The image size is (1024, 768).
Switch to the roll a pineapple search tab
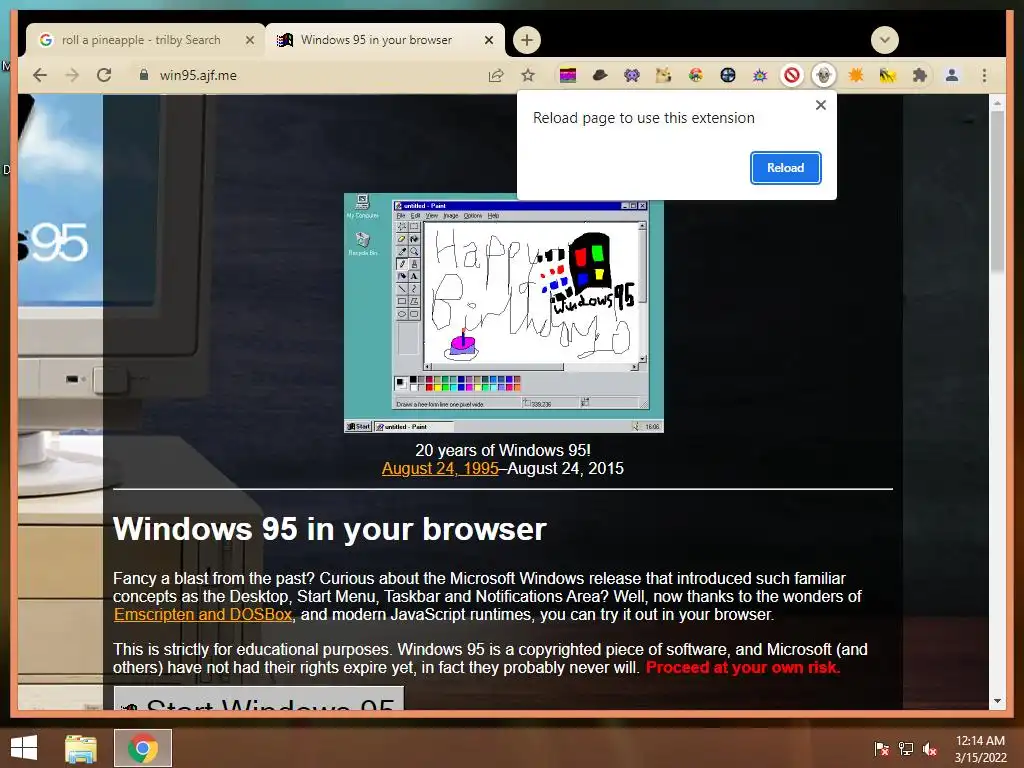(x=140, y=40)
